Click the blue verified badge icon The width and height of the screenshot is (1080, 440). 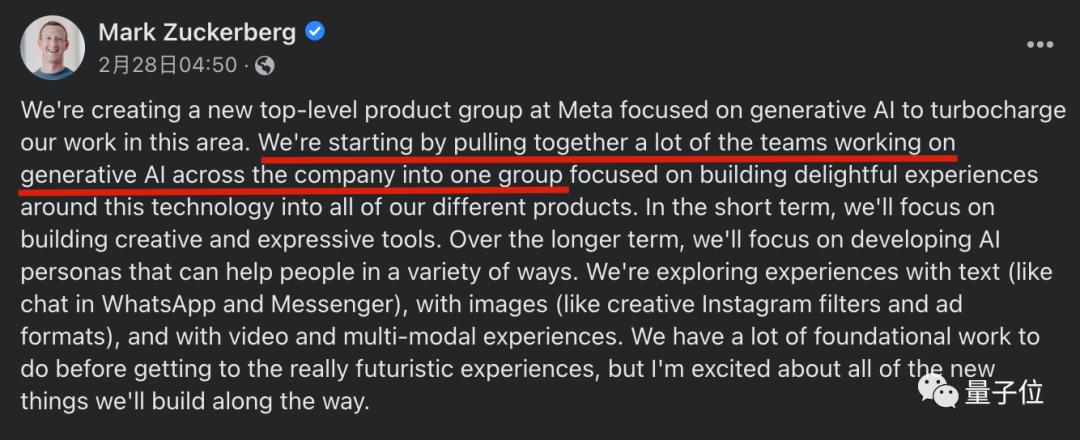tap(316, 32)
